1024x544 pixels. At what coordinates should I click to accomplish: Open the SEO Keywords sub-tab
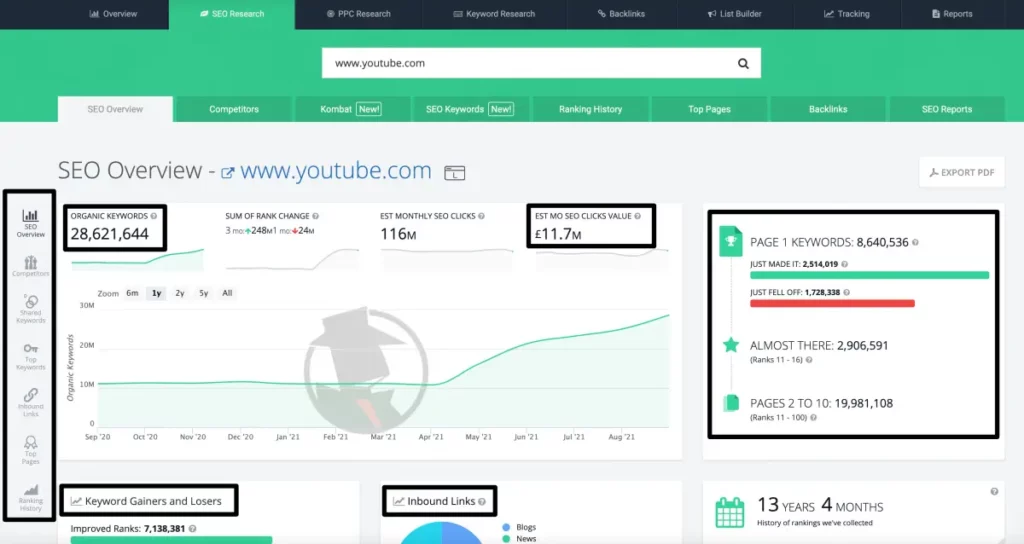tap(470, 109)
